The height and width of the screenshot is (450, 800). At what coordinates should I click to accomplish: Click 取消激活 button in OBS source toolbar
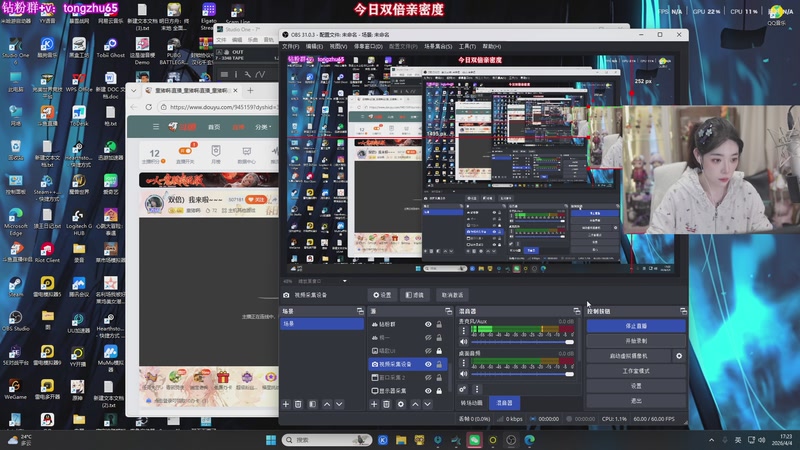(452, 295)
